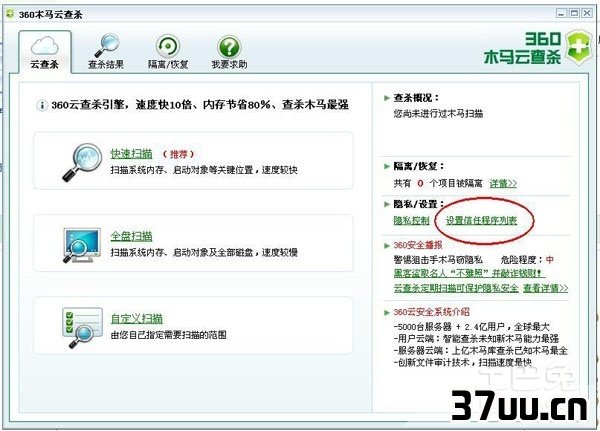Click the arrow beside 隐私/设置

coord(386,204)
